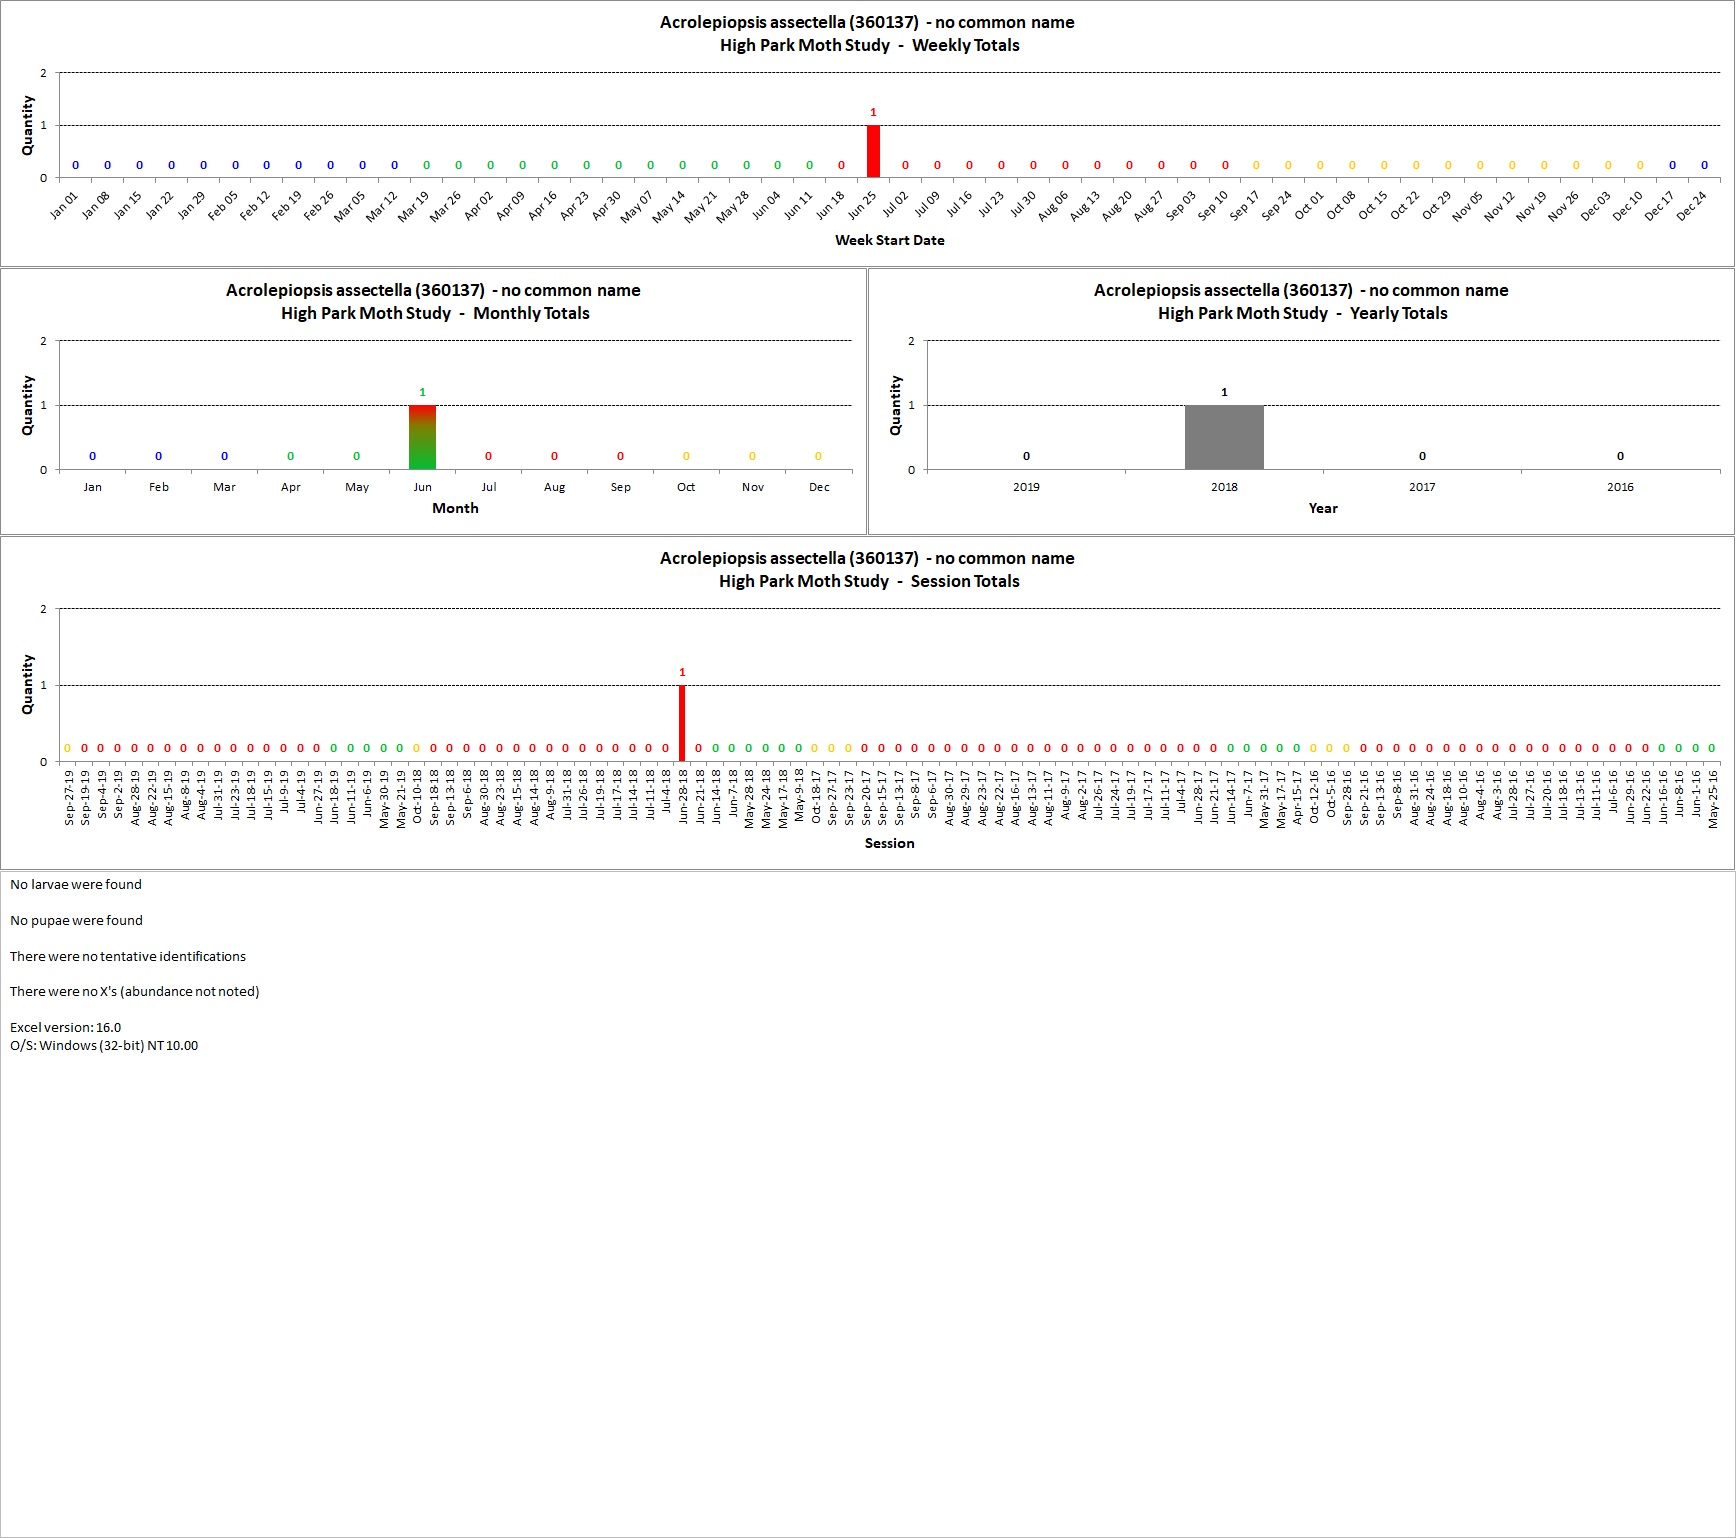This screenshot has height=1538, width=1736.
Task: Click the 'Mar 19' week label
Action: [x=414, y=206]
